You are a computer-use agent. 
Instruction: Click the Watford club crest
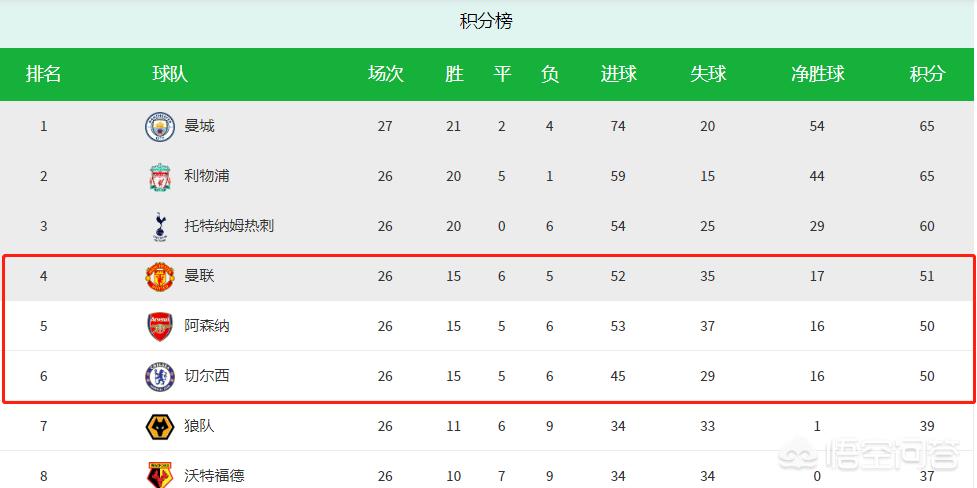click(x=160, y=475)
